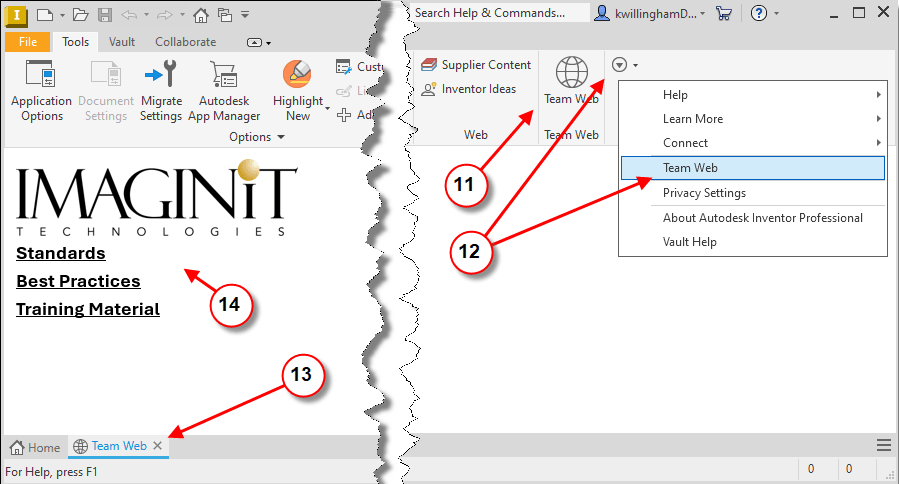Open Privacy Settings menu entry
899x484 pixels.
[753, 193]
